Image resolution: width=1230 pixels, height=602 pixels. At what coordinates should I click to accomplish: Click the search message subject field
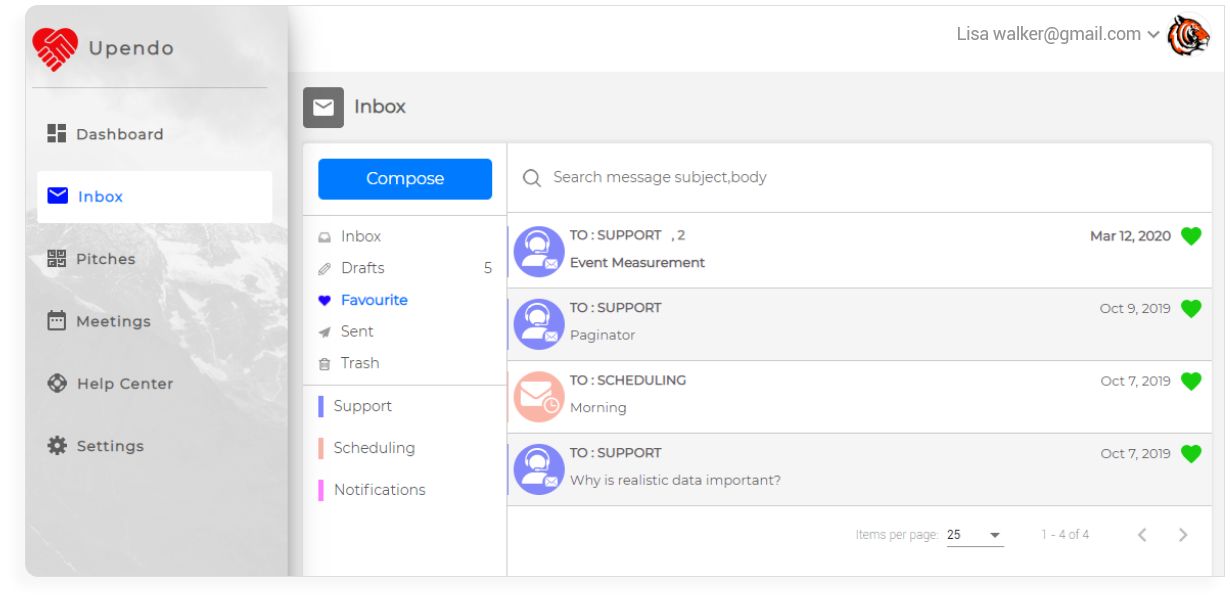(859, 177)
